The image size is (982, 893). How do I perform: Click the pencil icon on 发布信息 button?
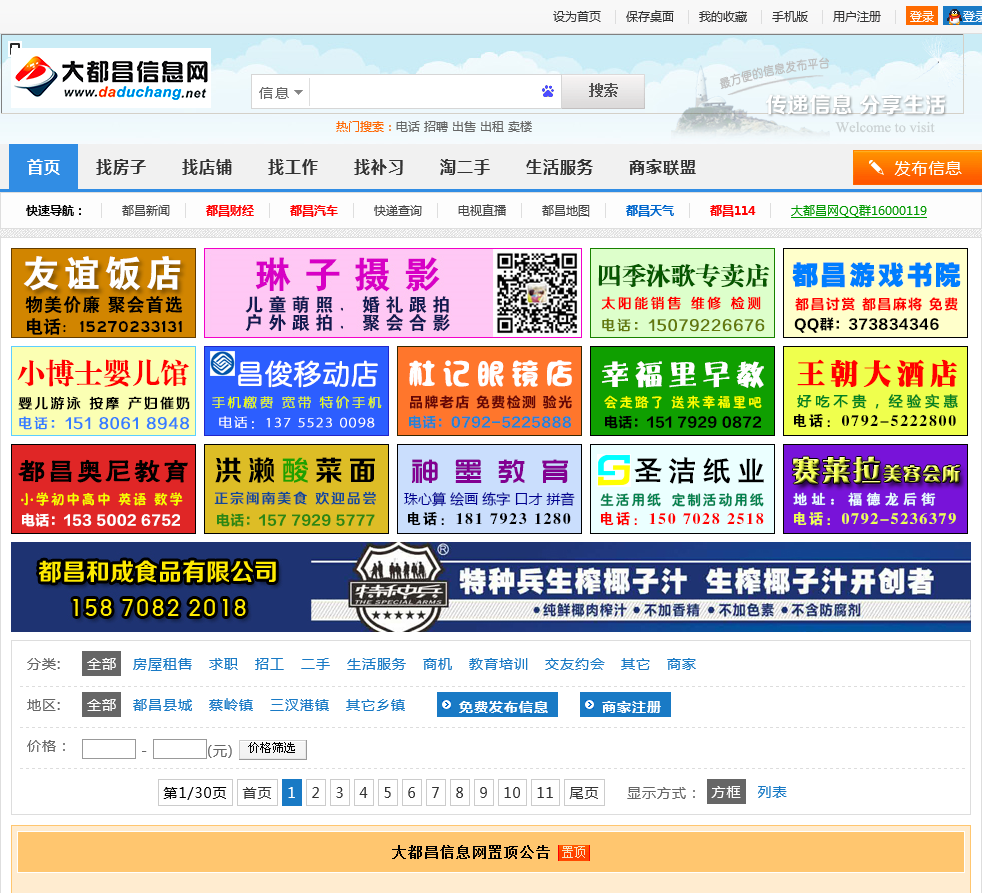coord(876,168)
